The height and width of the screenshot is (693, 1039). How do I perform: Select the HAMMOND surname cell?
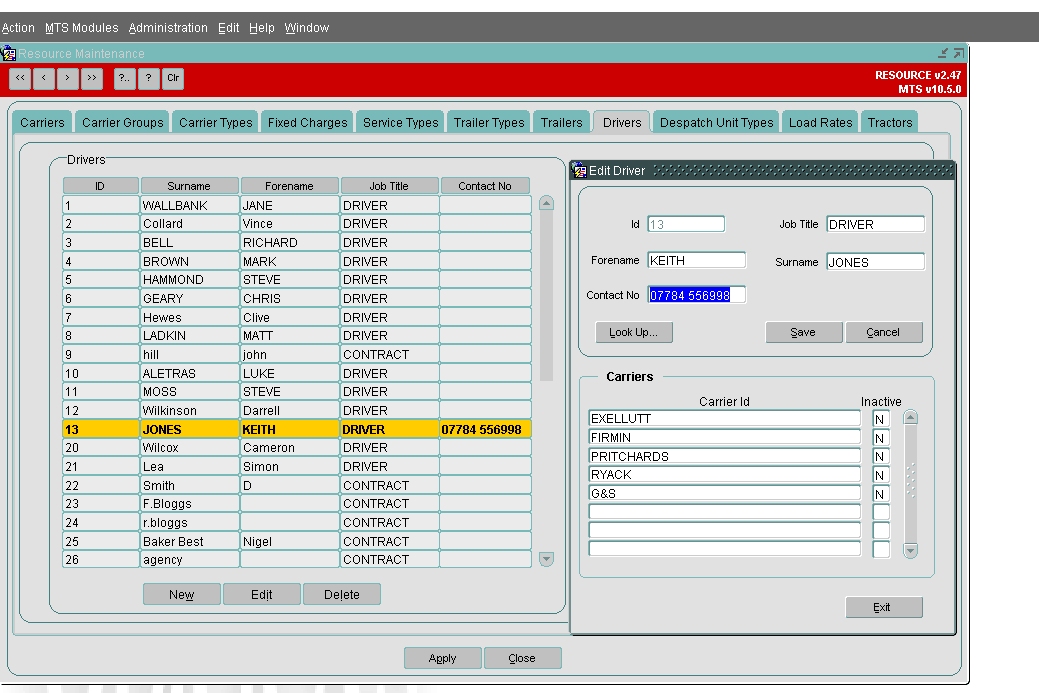[190, 280]
